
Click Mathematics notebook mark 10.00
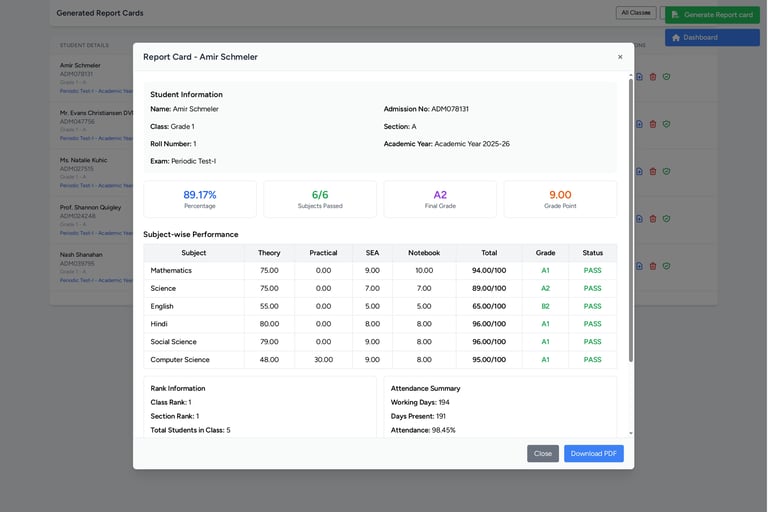pos(424,270)
